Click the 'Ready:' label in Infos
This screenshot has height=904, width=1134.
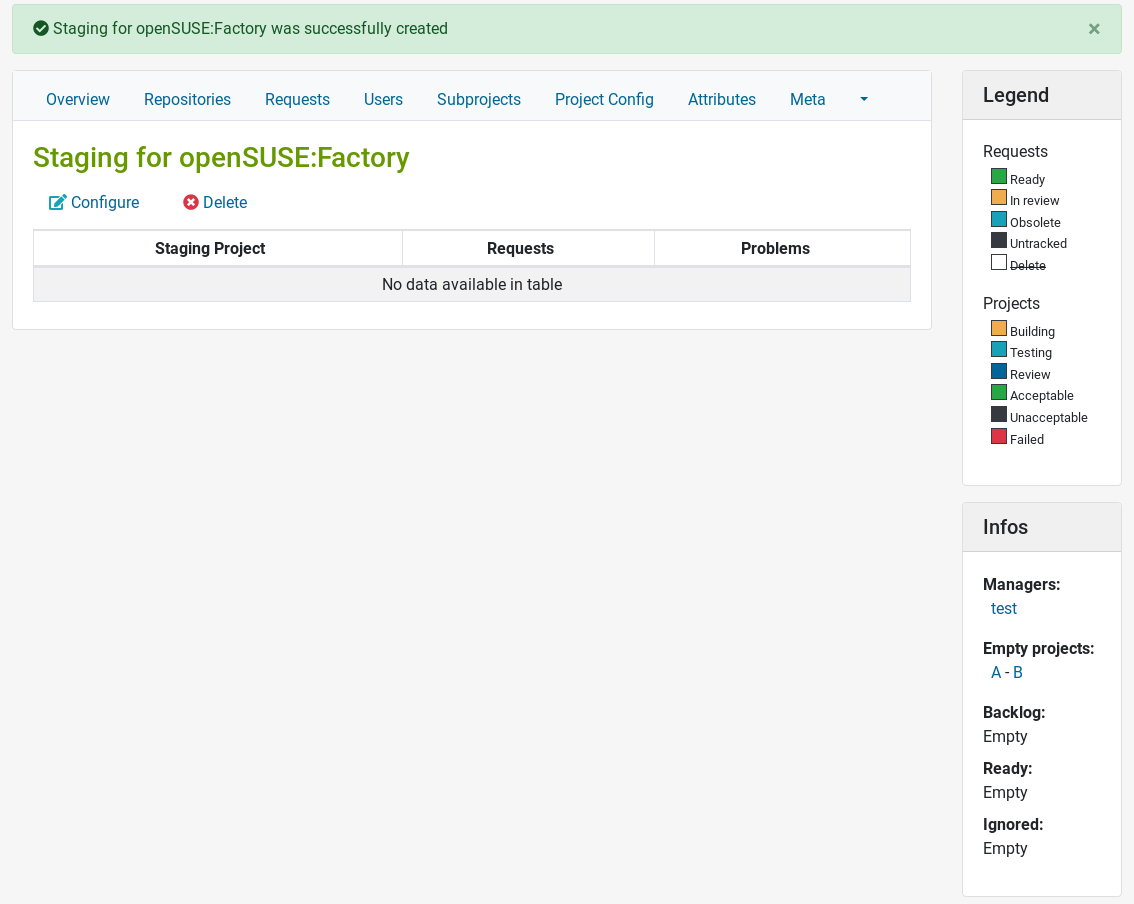(1007, 769)
